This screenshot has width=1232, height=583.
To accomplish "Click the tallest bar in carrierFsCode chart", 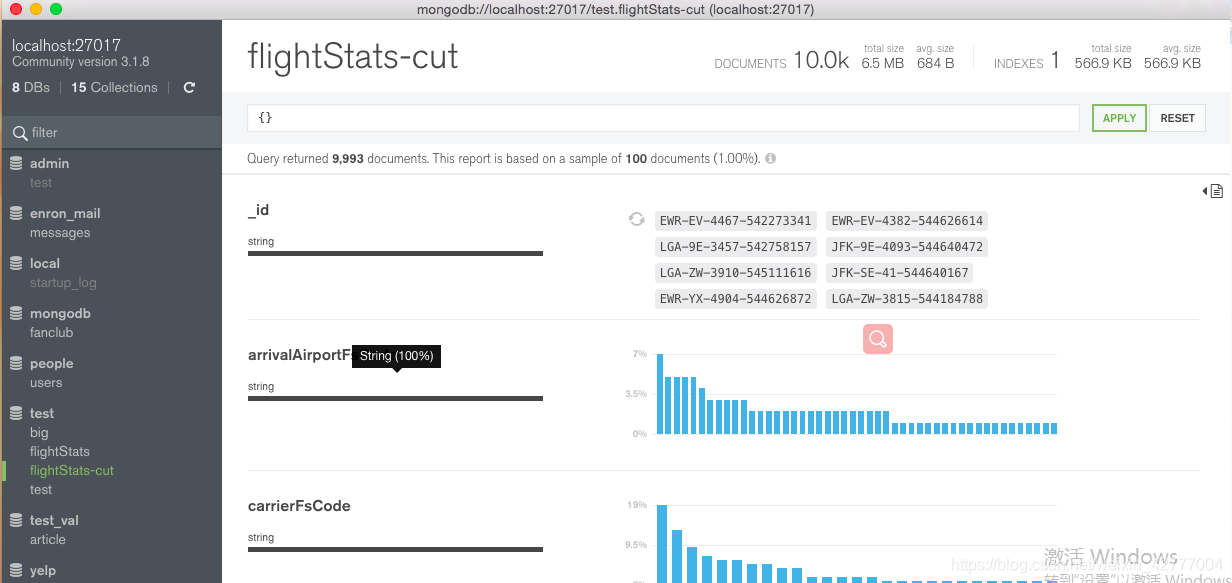I will (661, 543).
